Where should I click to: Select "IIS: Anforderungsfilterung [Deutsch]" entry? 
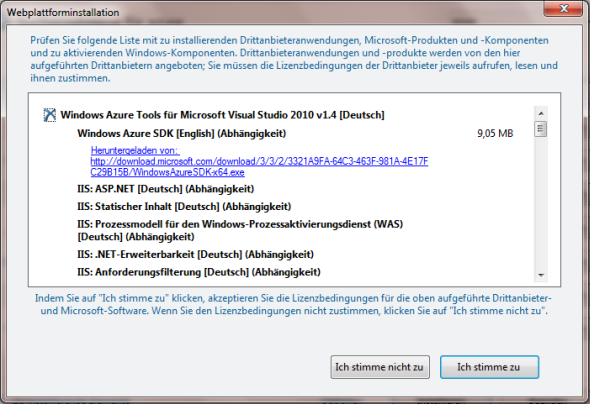[199, 272]
